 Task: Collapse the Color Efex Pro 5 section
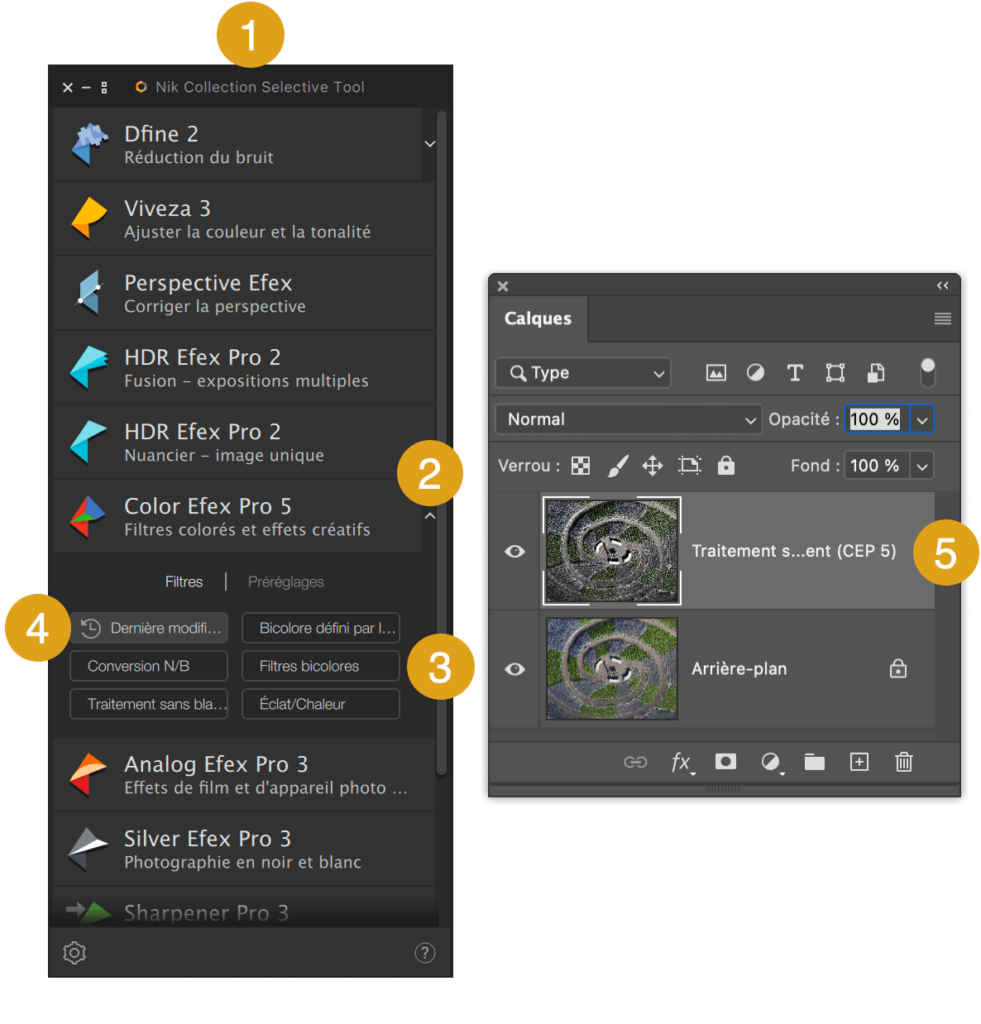[x=430, y=516]
